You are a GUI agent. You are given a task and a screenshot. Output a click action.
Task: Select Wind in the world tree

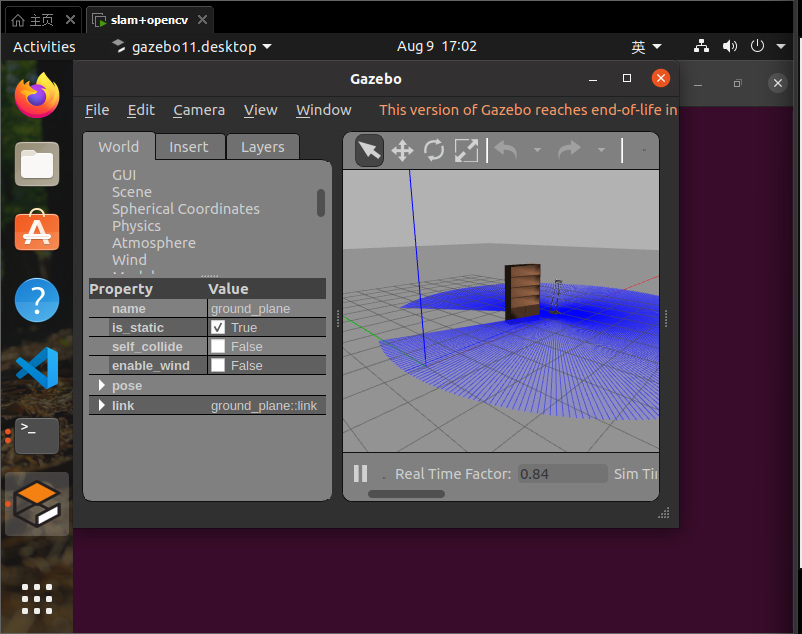[129, 260]
